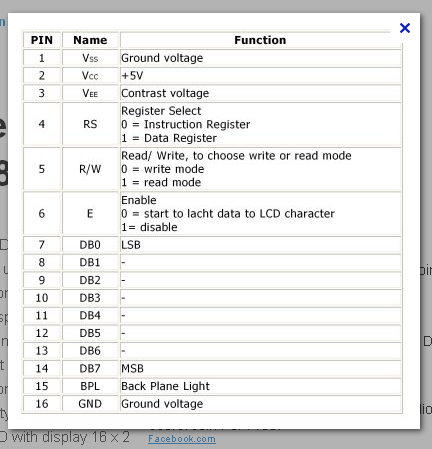Click '1 = read mode' line
The height and width of the screenshot is (449, 432).
coord(161,182)
